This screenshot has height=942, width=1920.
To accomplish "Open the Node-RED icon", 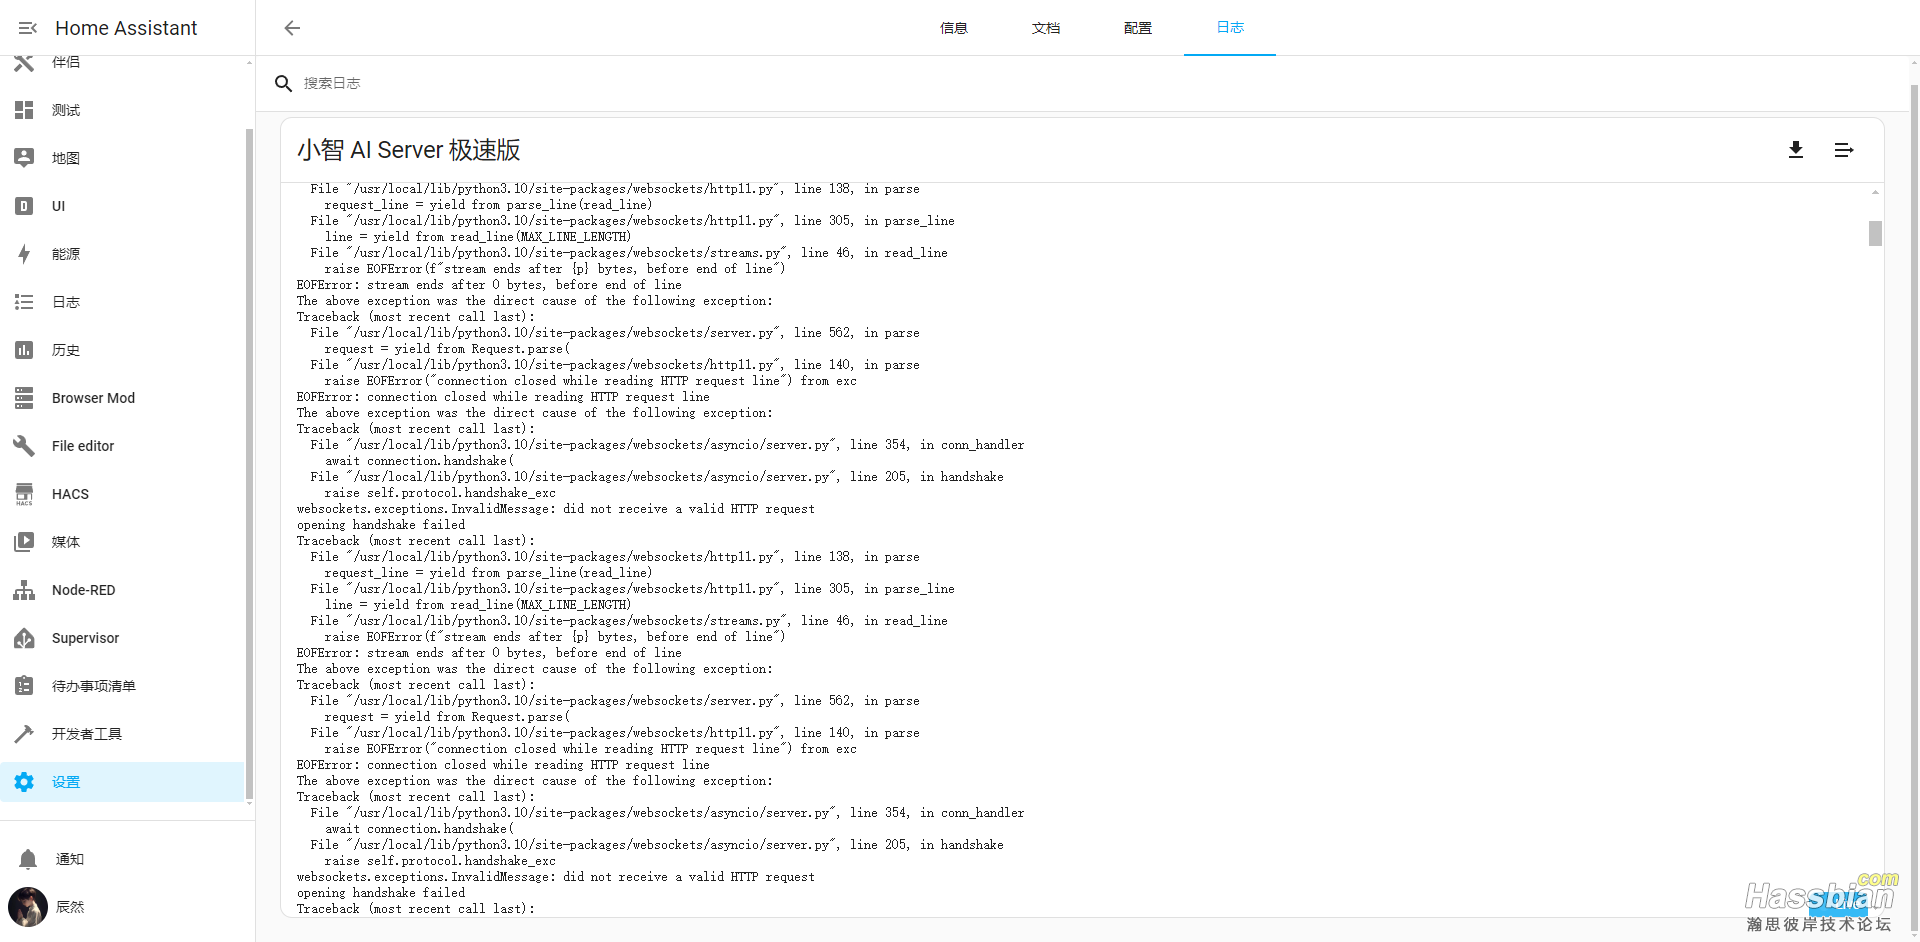I will click(x=24, y=590).
